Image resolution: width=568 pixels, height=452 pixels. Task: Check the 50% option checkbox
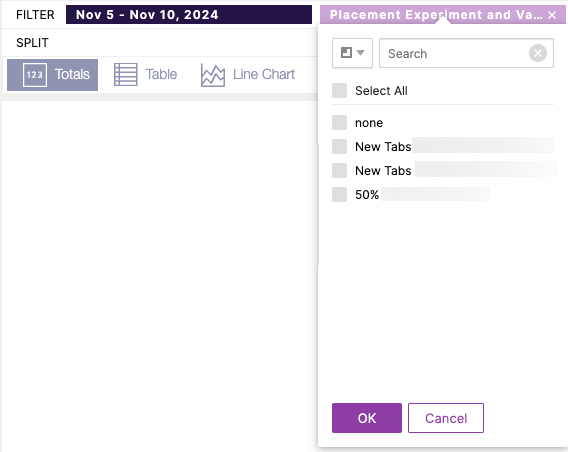point(339,194)
